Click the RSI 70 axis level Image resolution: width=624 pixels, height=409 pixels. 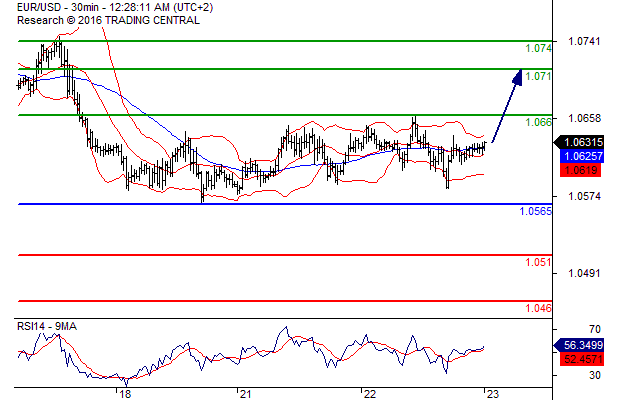coord(595,329)
